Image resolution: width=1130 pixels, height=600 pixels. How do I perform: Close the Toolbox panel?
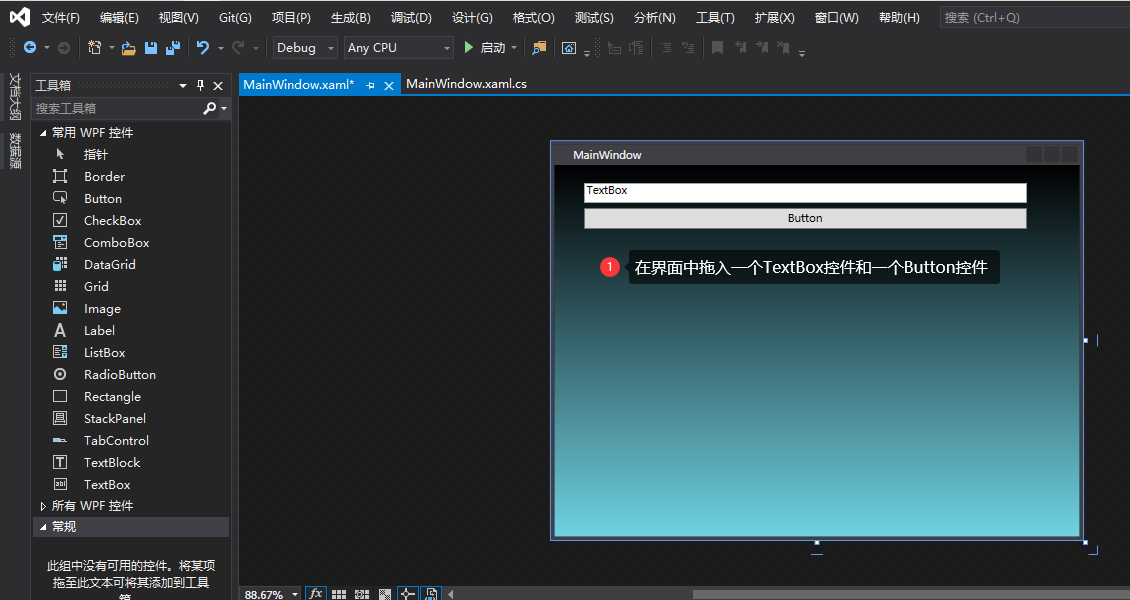tap(218, 85)
